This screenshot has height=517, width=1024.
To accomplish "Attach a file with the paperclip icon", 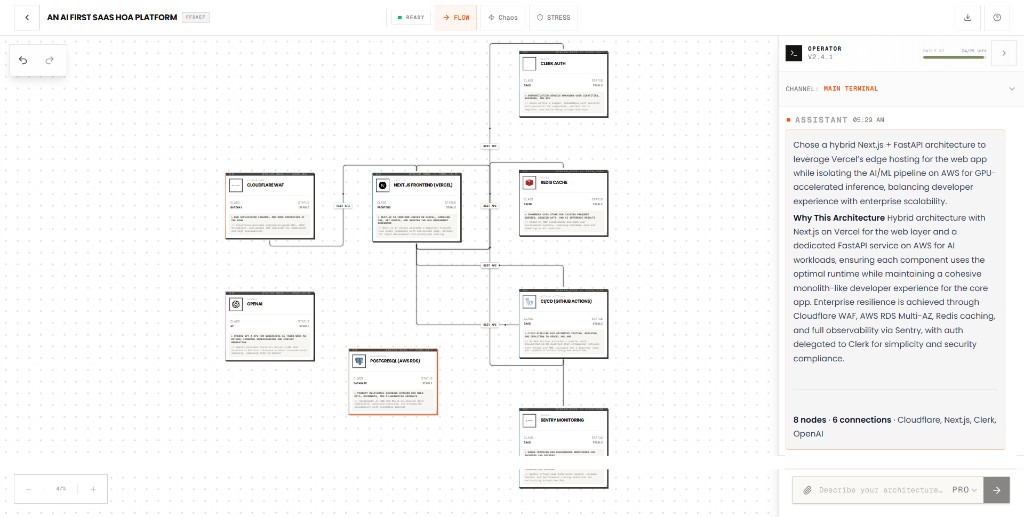I will 807,490.
